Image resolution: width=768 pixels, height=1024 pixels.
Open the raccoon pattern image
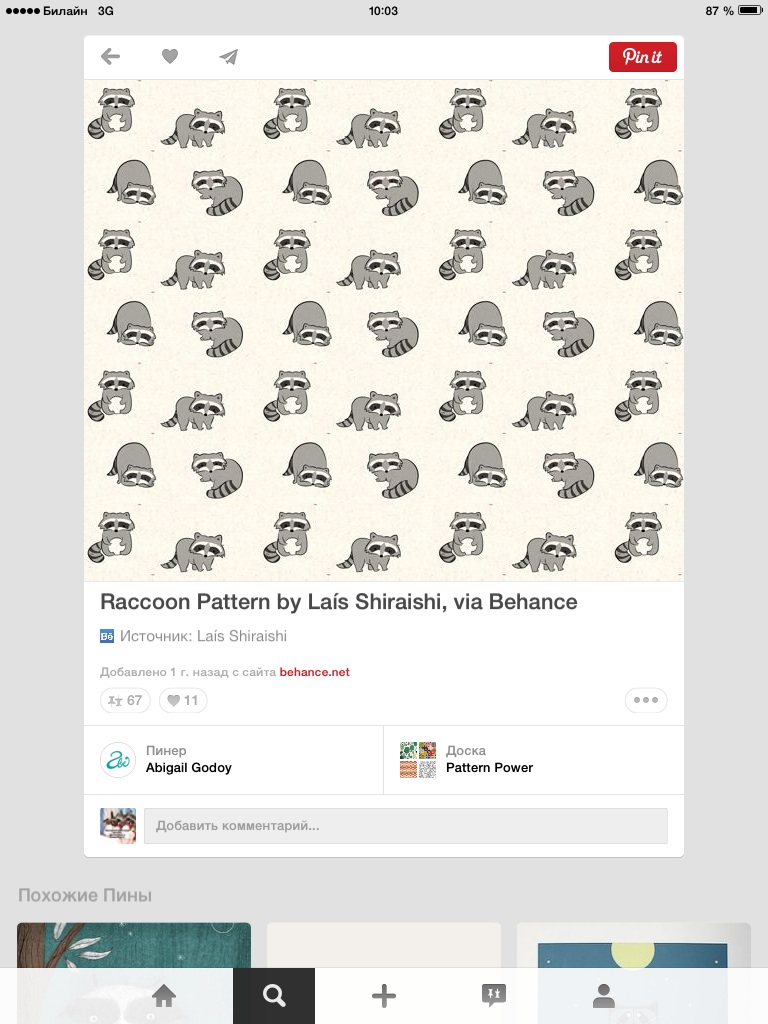384,330
